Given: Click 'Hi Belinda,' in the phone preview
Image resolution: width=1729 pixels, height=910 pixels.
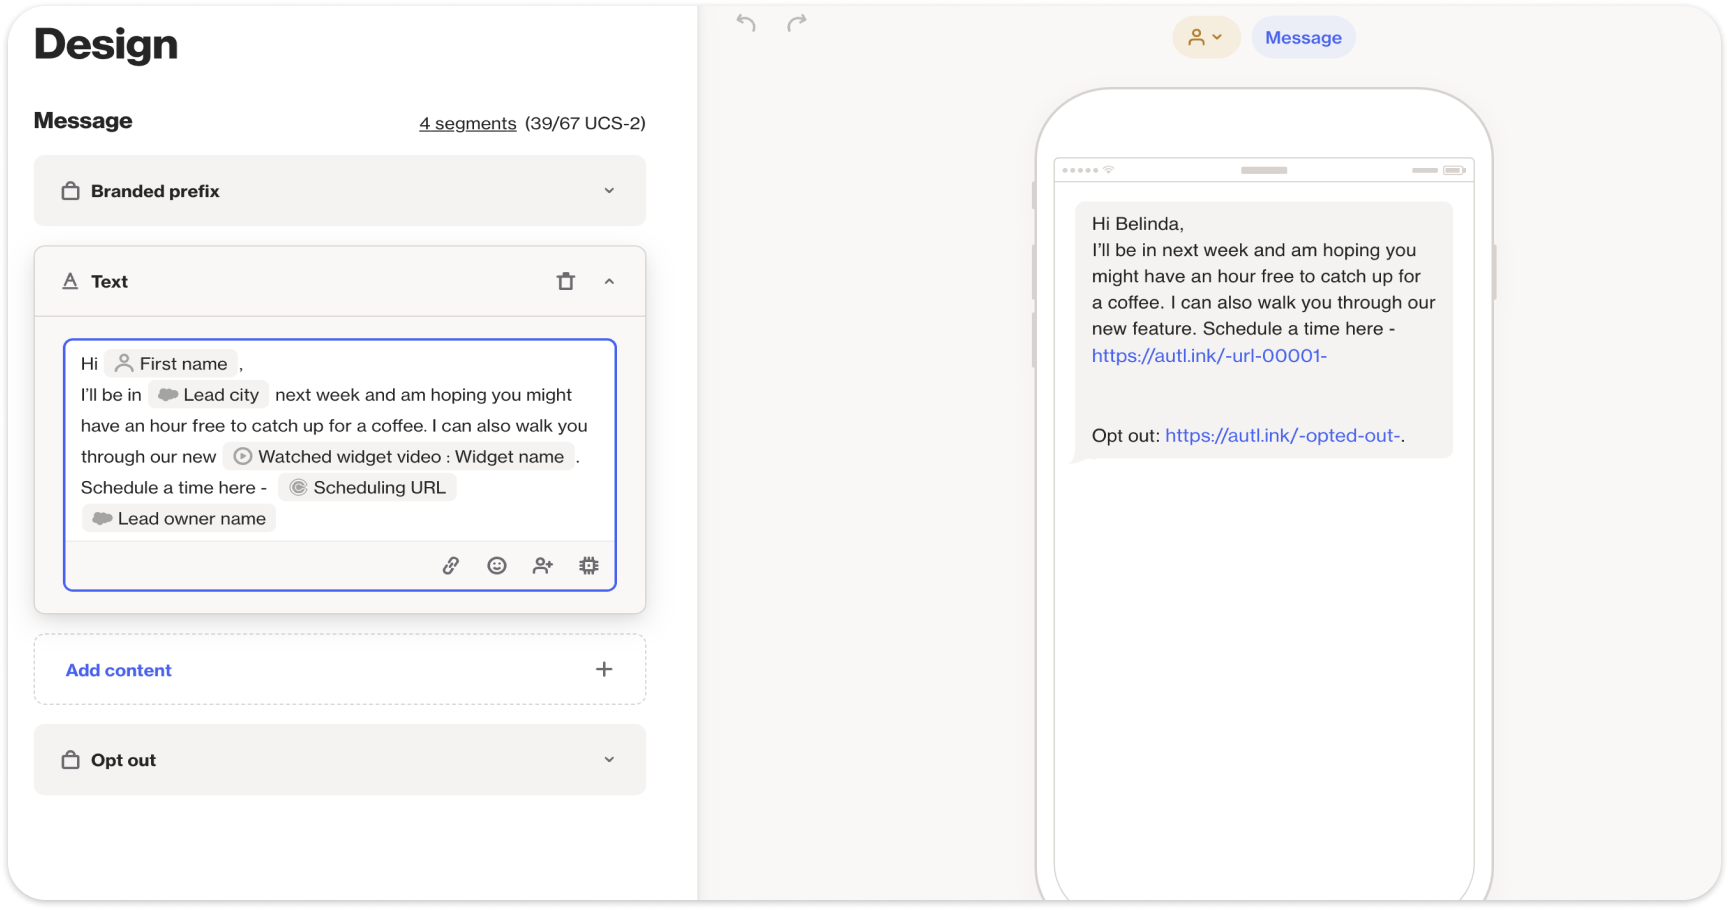Looking at the screenshot, I should tap(1137, 224).
